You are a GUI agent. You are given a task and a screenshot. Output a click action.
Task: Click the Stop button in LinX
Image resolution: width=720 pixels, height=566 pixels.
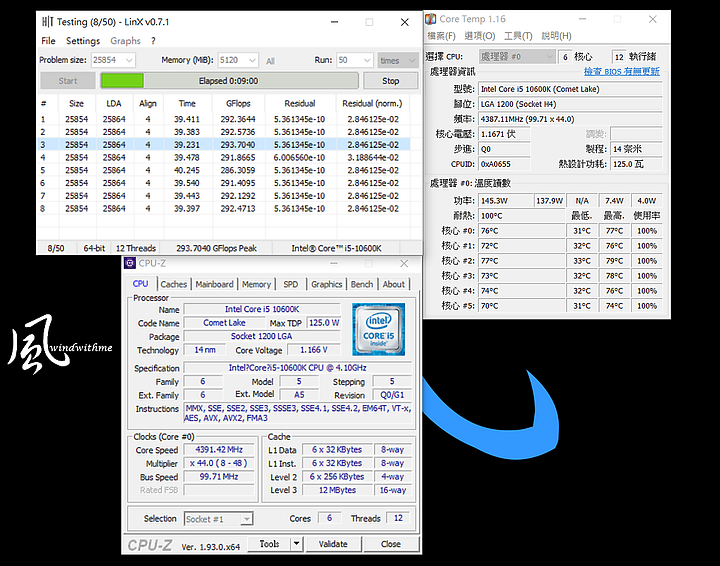pyautogui.click(x=391, y=81)
